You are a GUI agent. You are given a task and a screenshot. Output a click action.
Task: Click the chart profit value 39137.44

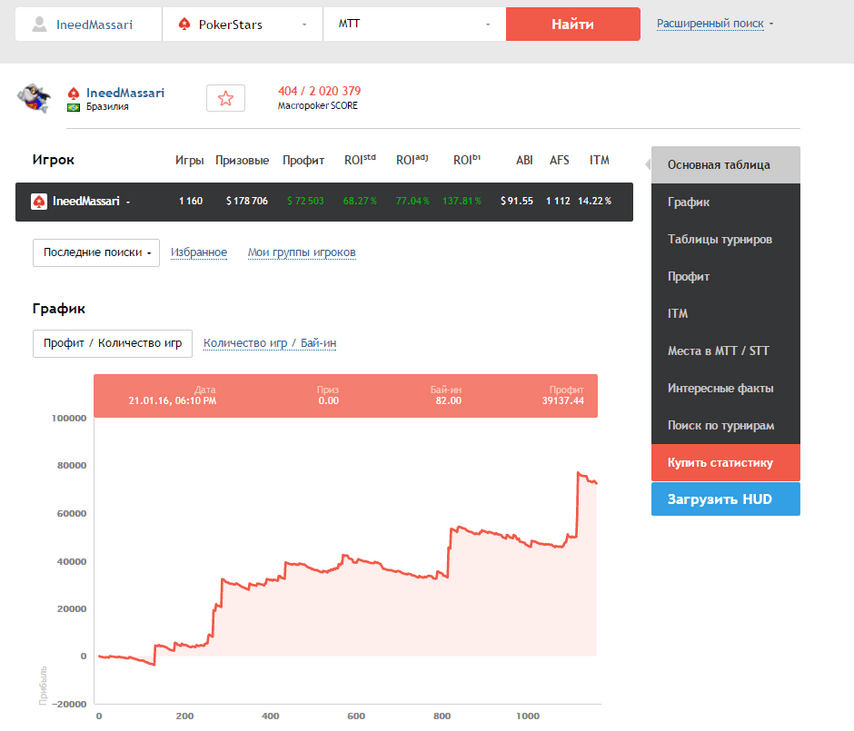click(563, 401)
